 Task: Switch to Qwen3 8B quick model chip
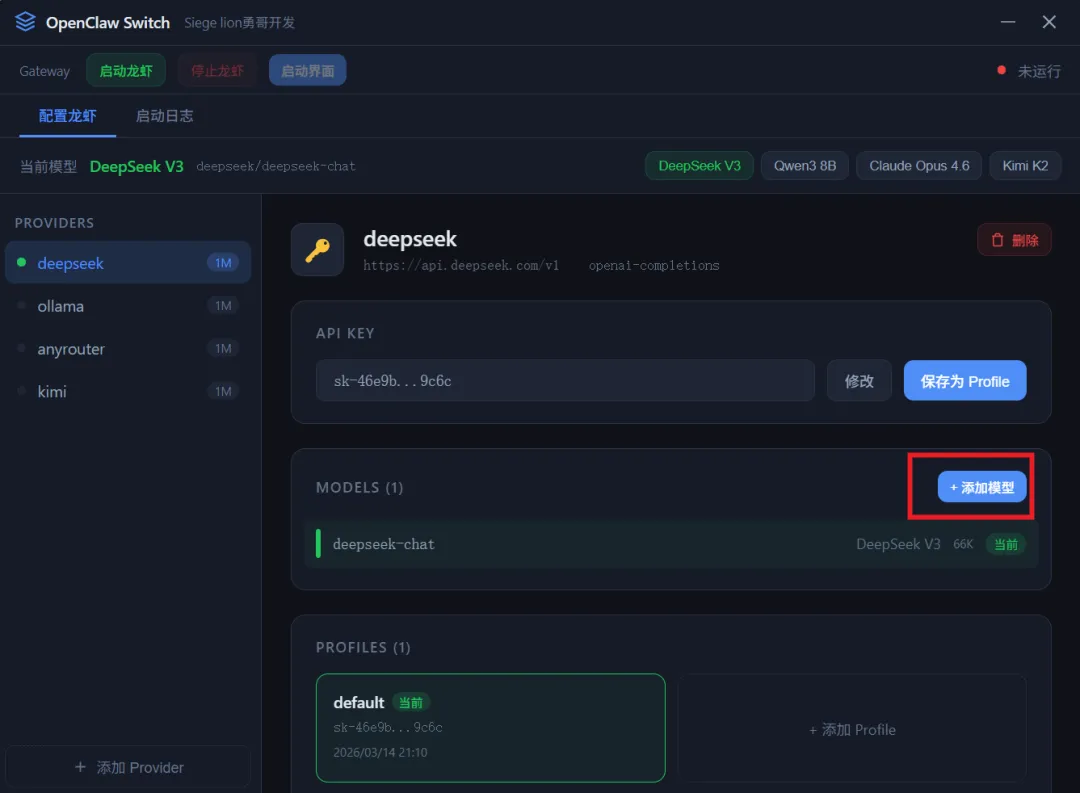(x=804, y=166)
